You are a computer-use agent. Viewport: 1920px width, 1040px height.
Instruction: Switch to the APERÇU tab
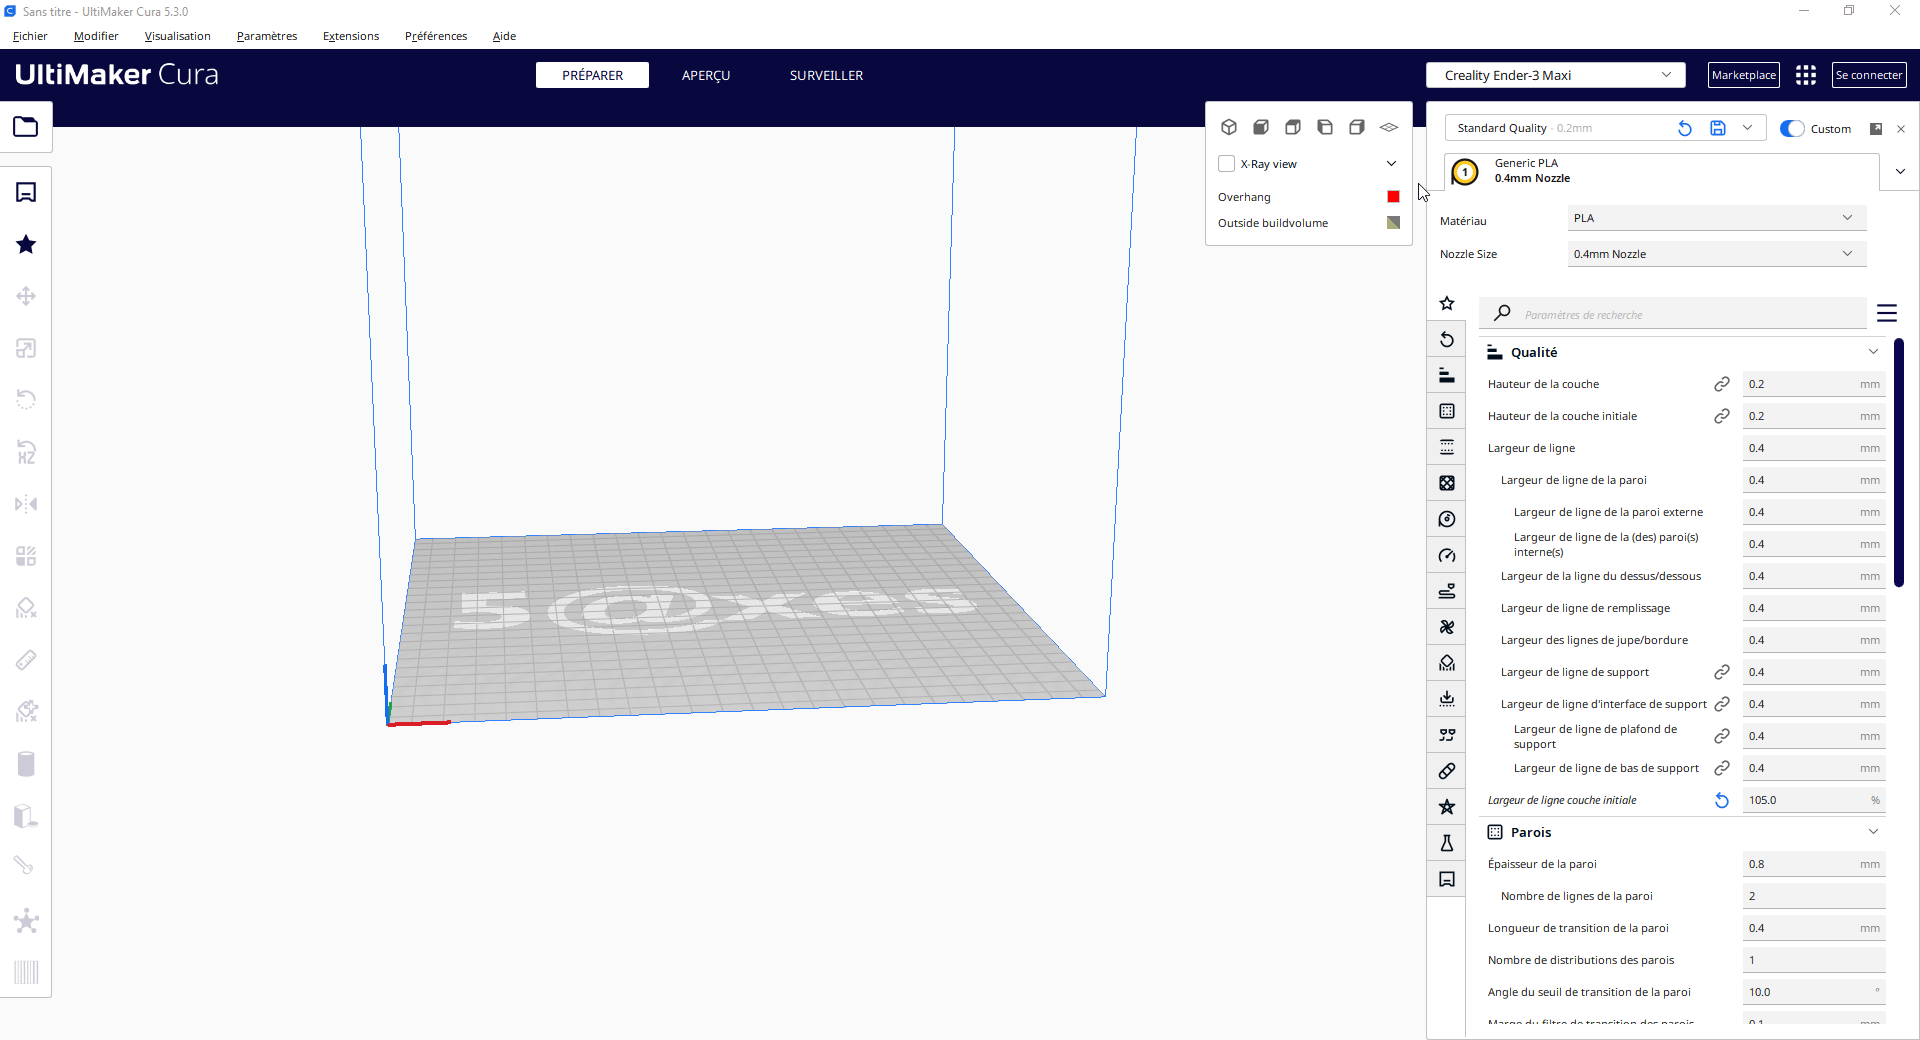(706, 75)
